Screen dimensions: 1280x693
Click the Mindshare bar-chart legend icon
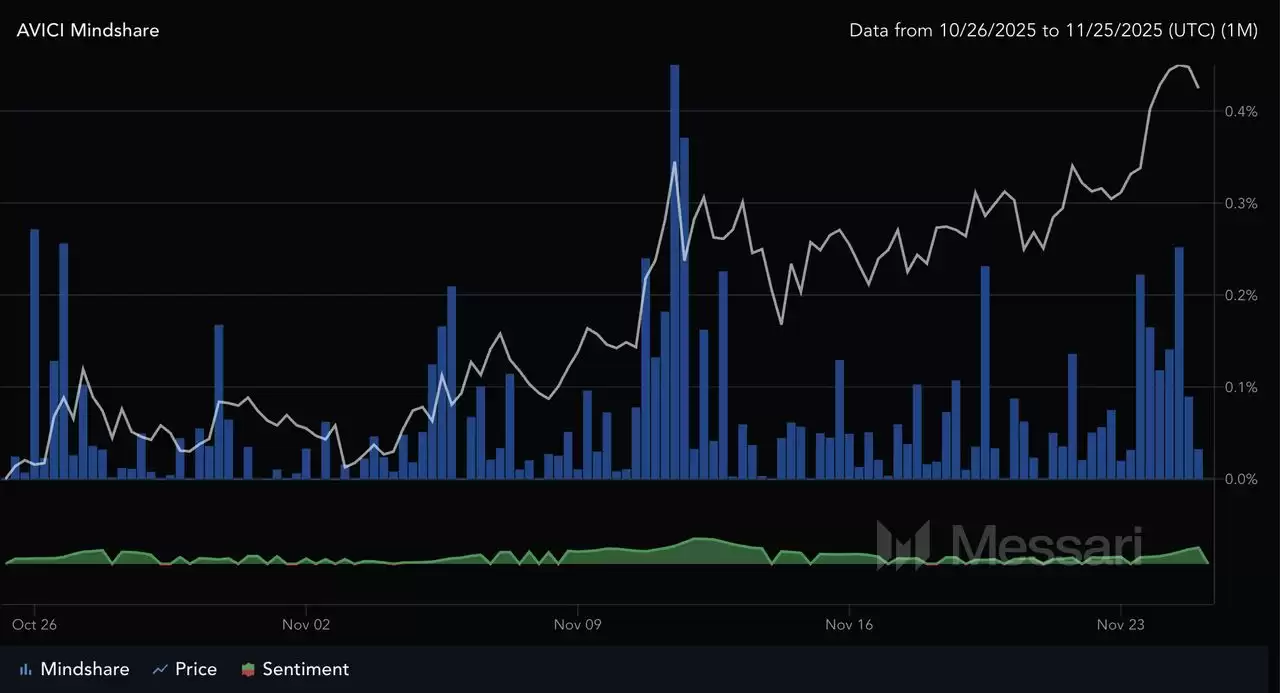(x=25, y=670)
